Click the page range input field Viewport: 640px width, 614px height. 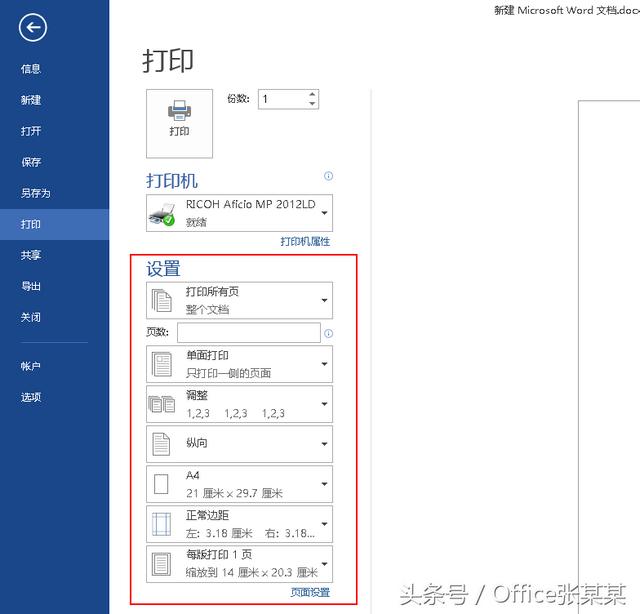(x=249, y=333)
